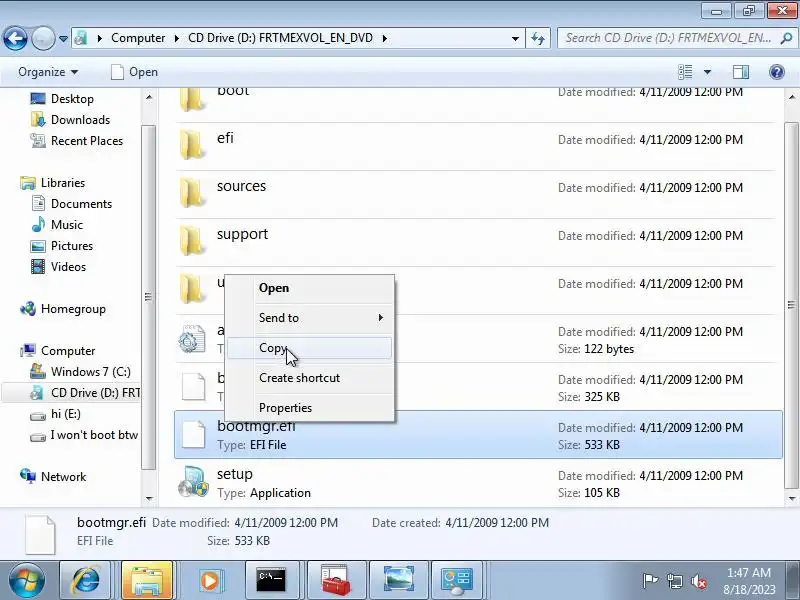Click the file list scroll down arrow

(x=791, y=498)
